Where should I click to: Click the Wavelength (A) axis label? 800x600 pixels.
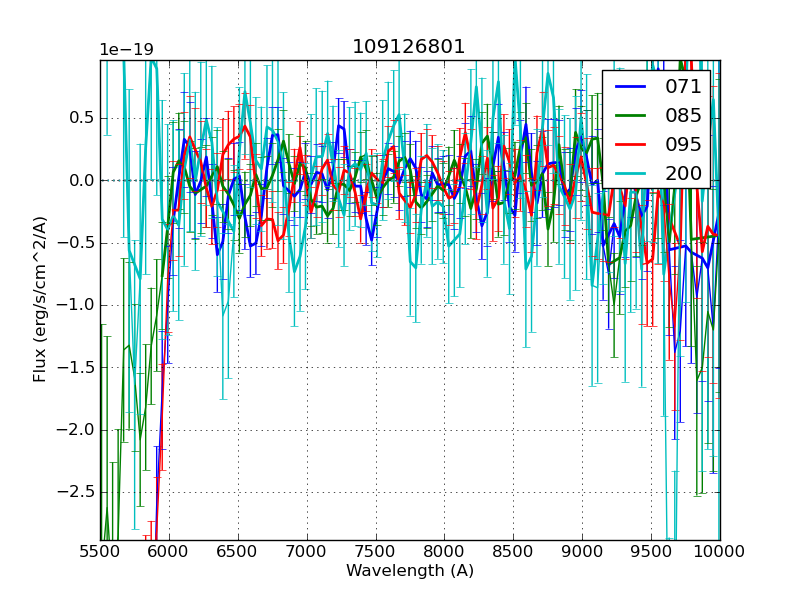pyautogui.click(x=410, y=571)
